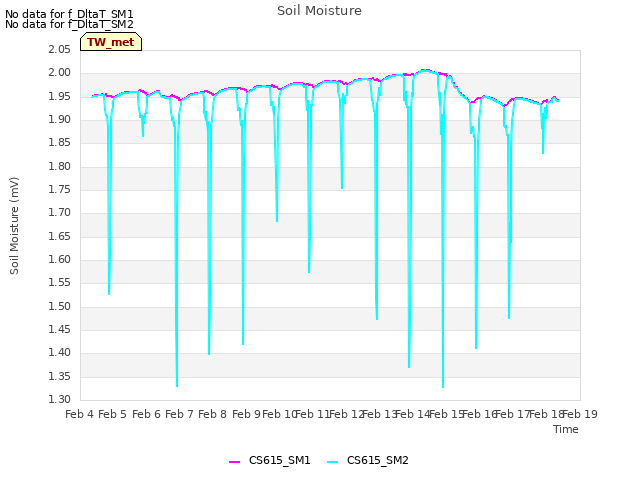Click the Feb 12 x-axis tick label

click(x=346, y=414)
